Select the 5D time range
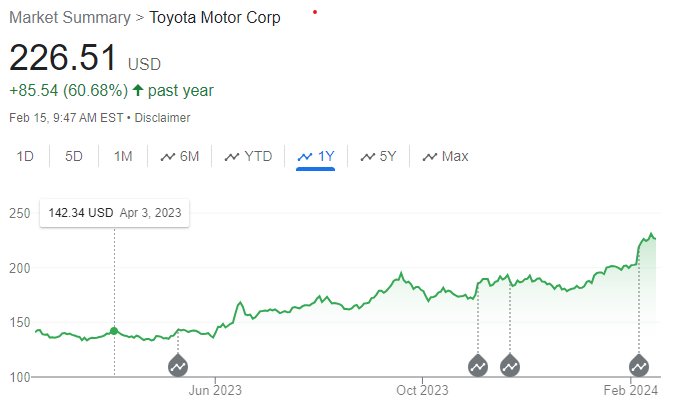This screenshot has height=410, width=680. [x=74, y=156]
